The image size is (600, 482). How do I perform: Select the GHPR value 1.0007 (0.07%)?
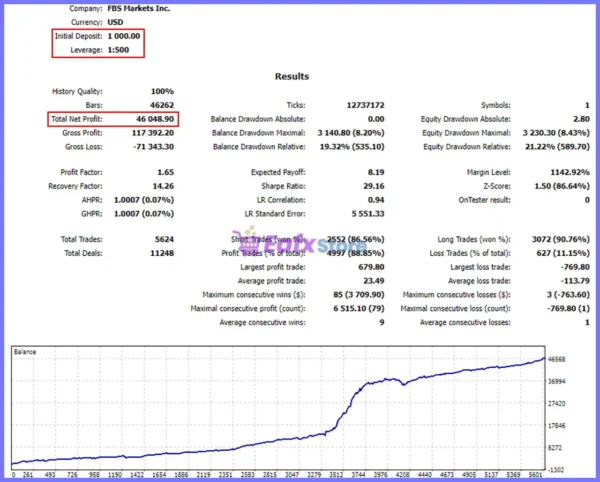144,213
